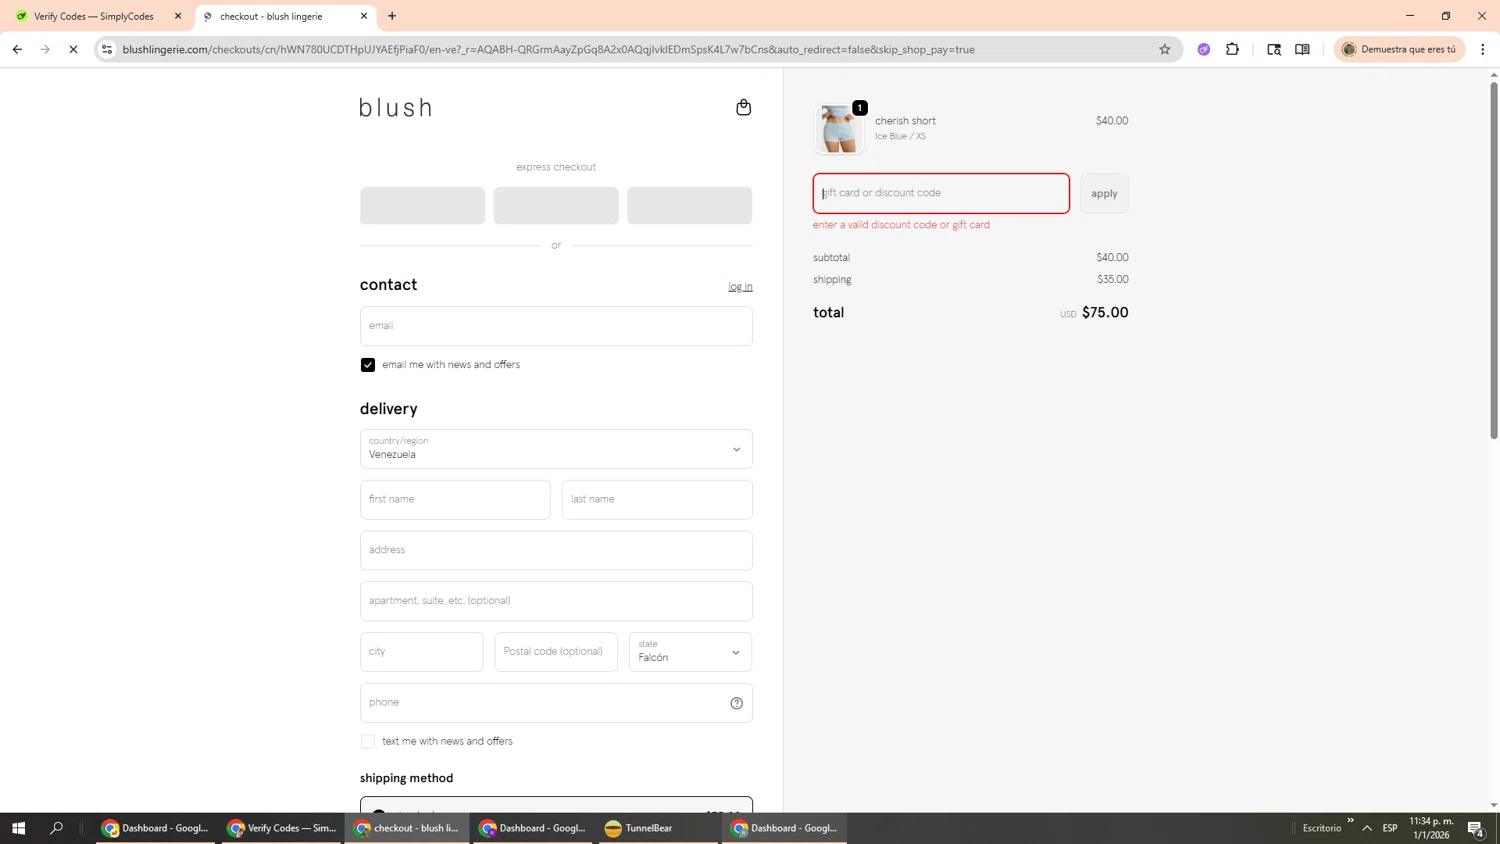Click the gift card or discount code field
The image size is (1500, 844).
(941, 193)
